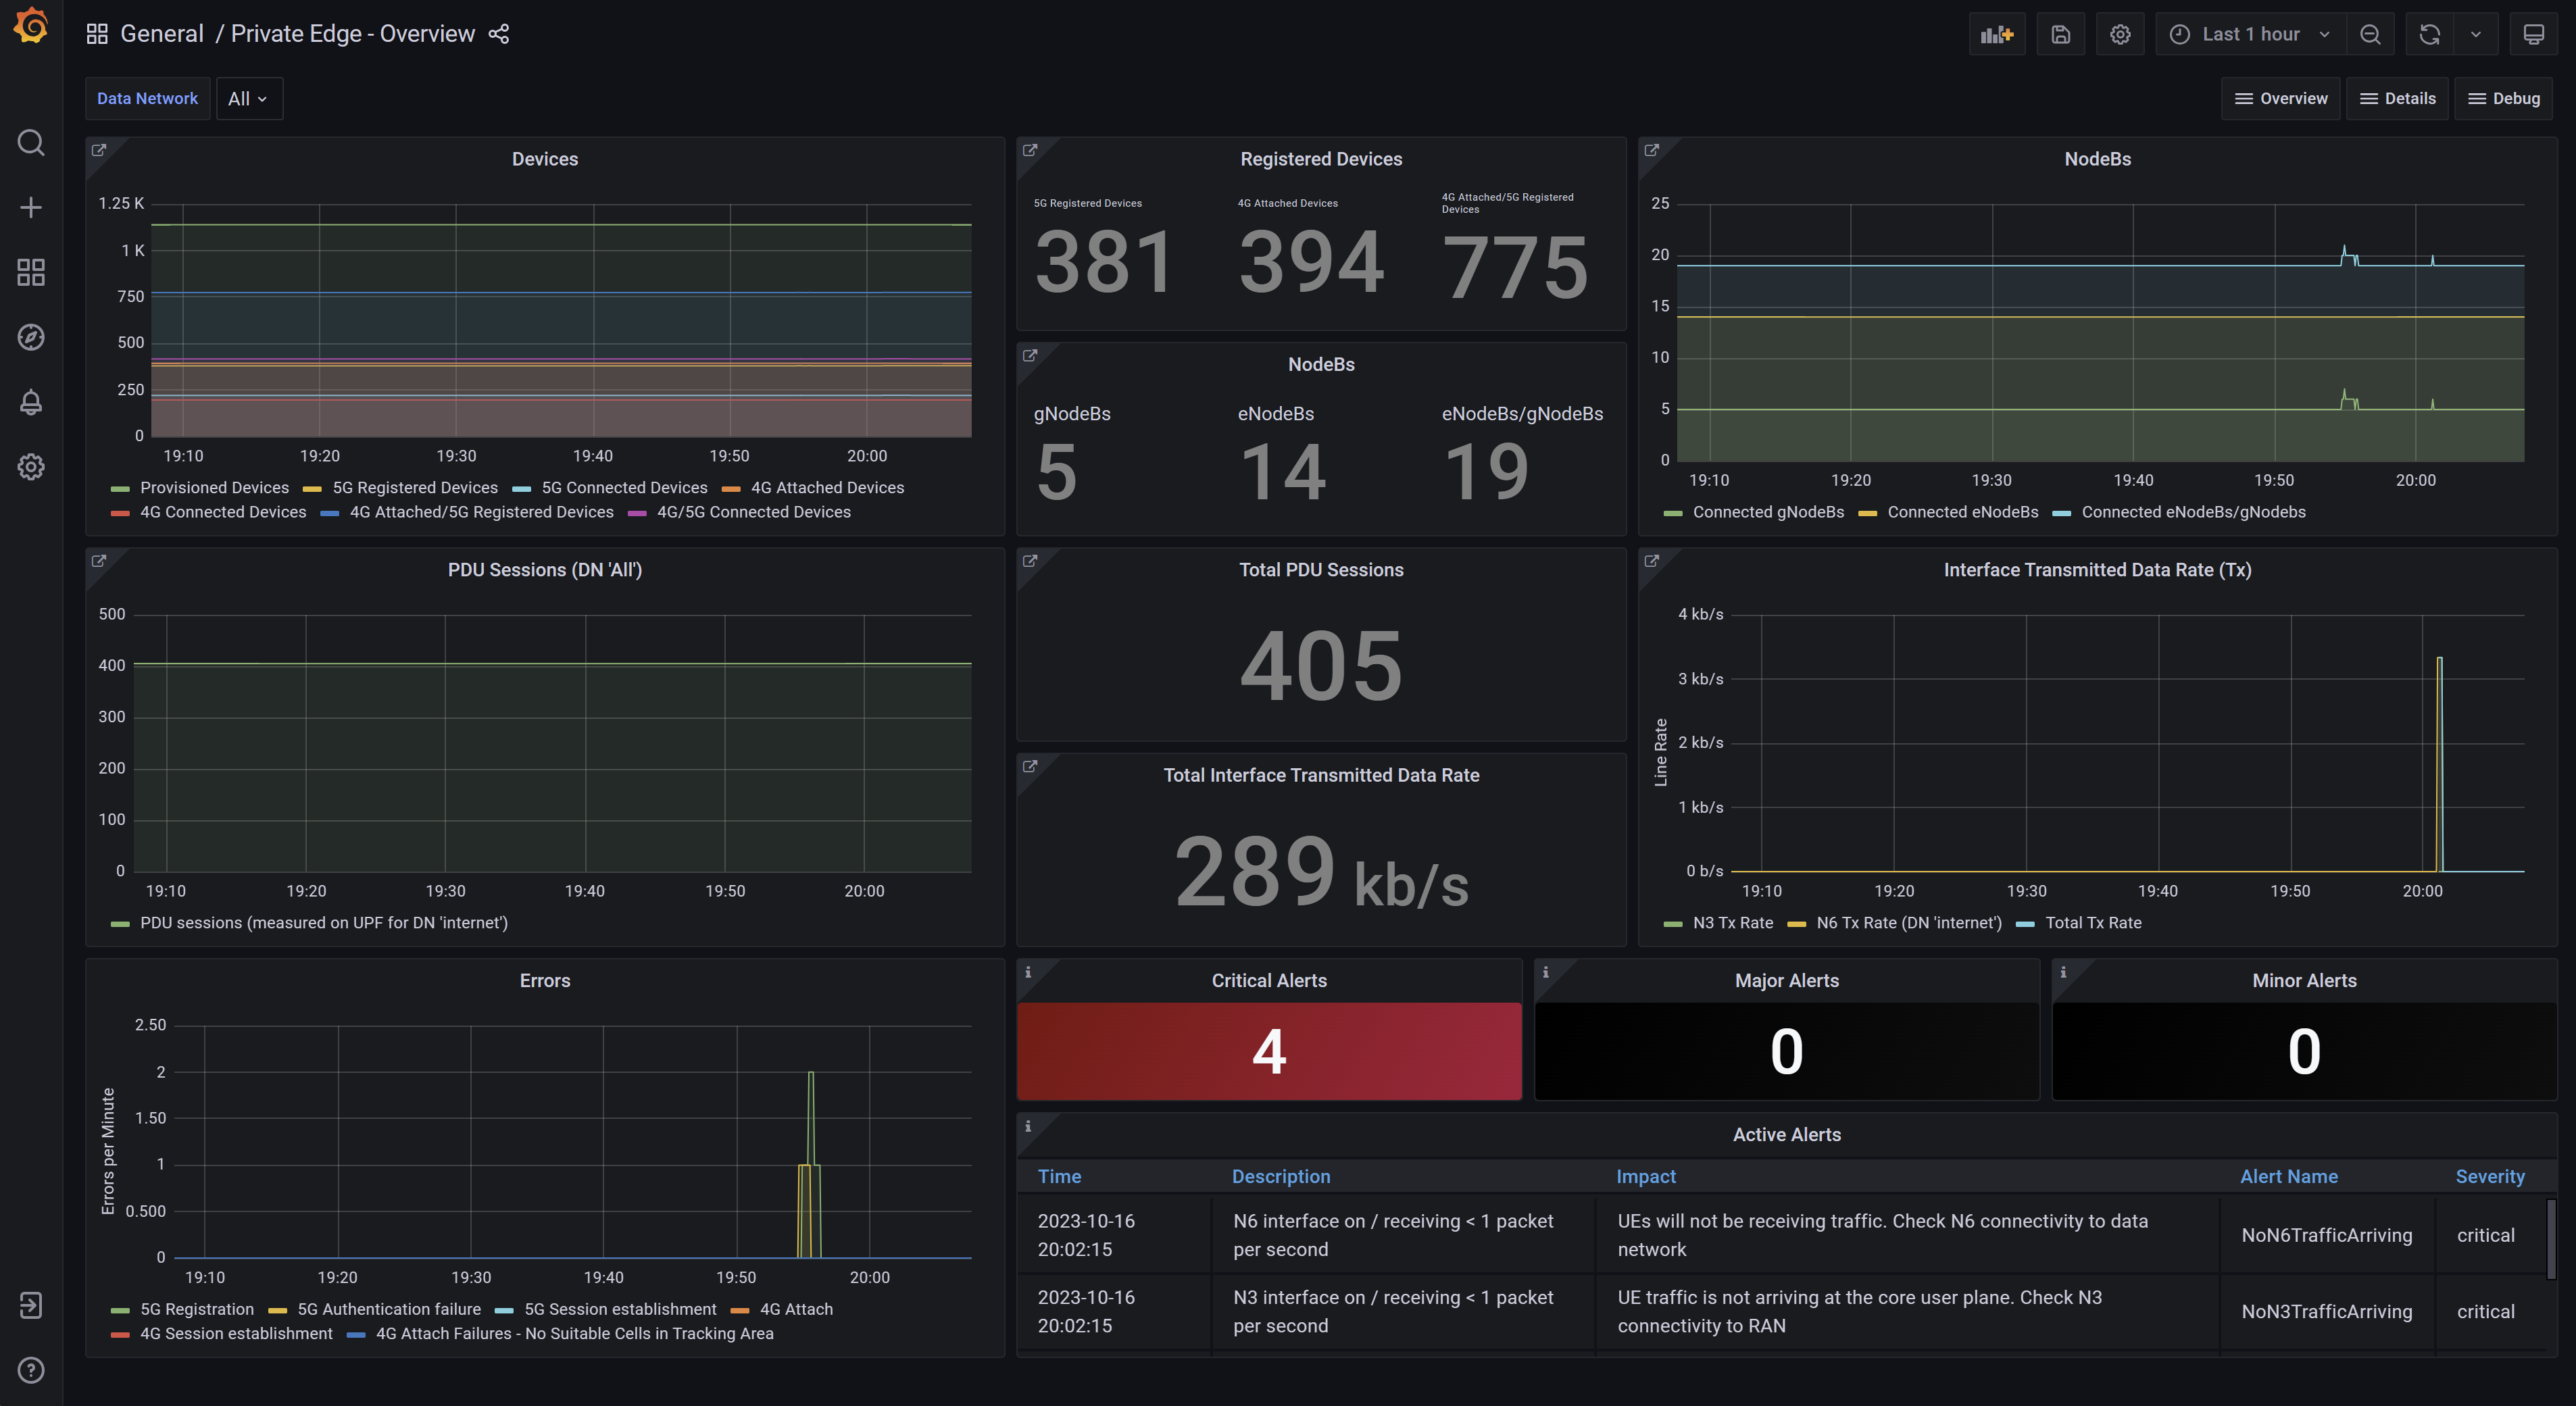The width and height of the screenshot is (2576, 1406).
Task: Open the Details dashboard link
Action: click(x=2397, y=99)
